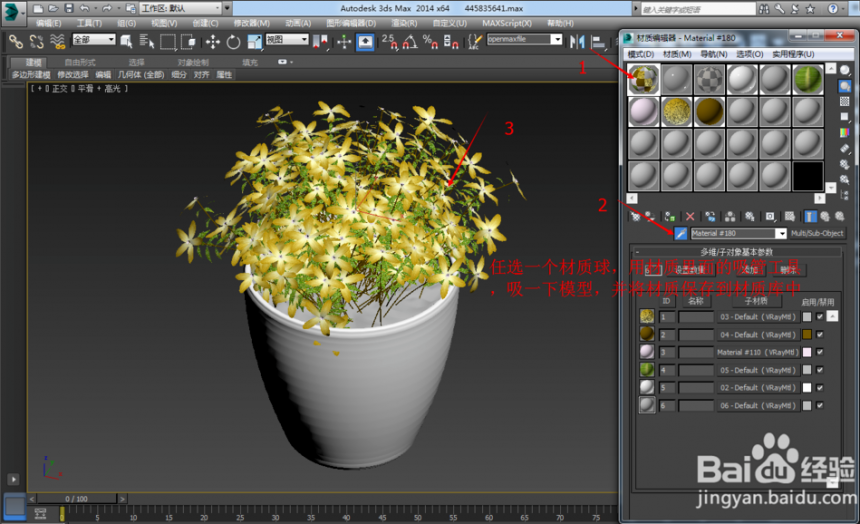Image resolution: width=860 pixels, height=524 pixels.
Task: Click the Unlink Selection broken-chain icon
Action: pyautogui.click(x=36, y=42)
